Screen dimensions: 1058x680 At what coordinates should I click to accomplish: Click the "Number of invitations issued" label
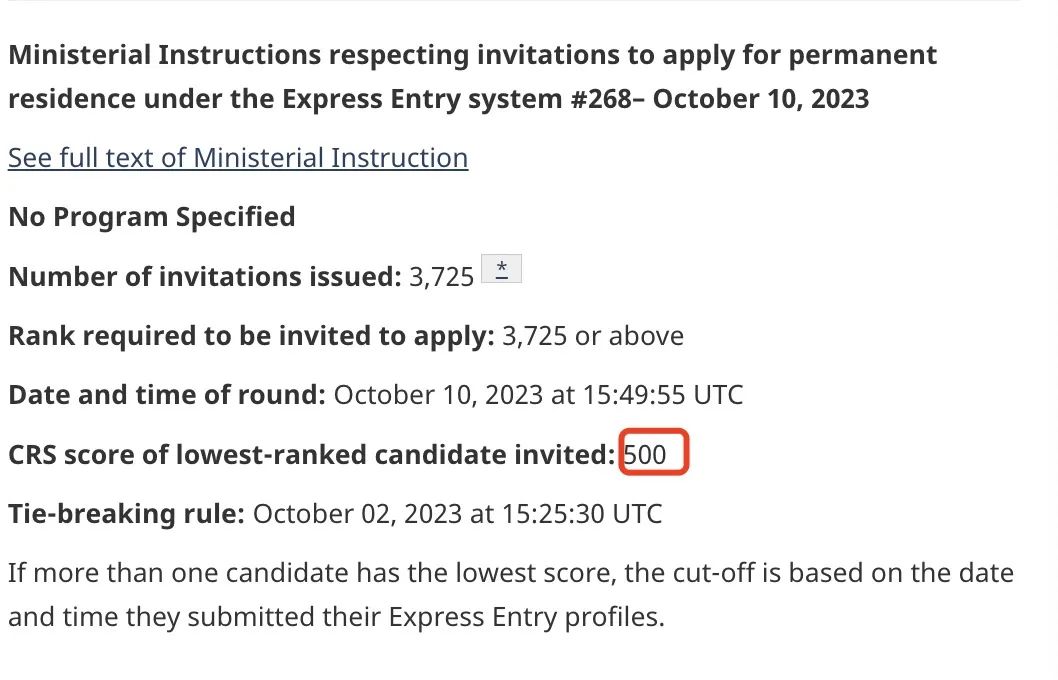[204, 277]
